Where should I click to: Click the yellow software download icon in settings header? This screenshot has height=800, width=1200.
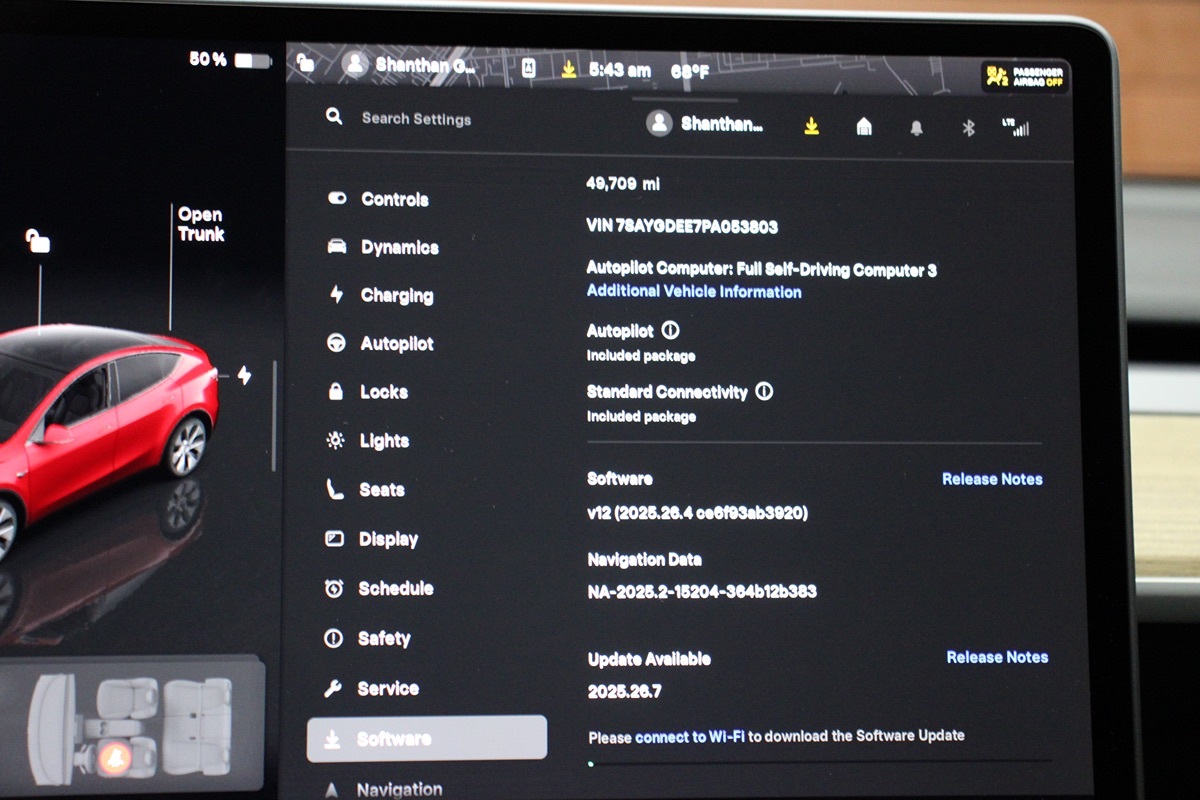811,126
